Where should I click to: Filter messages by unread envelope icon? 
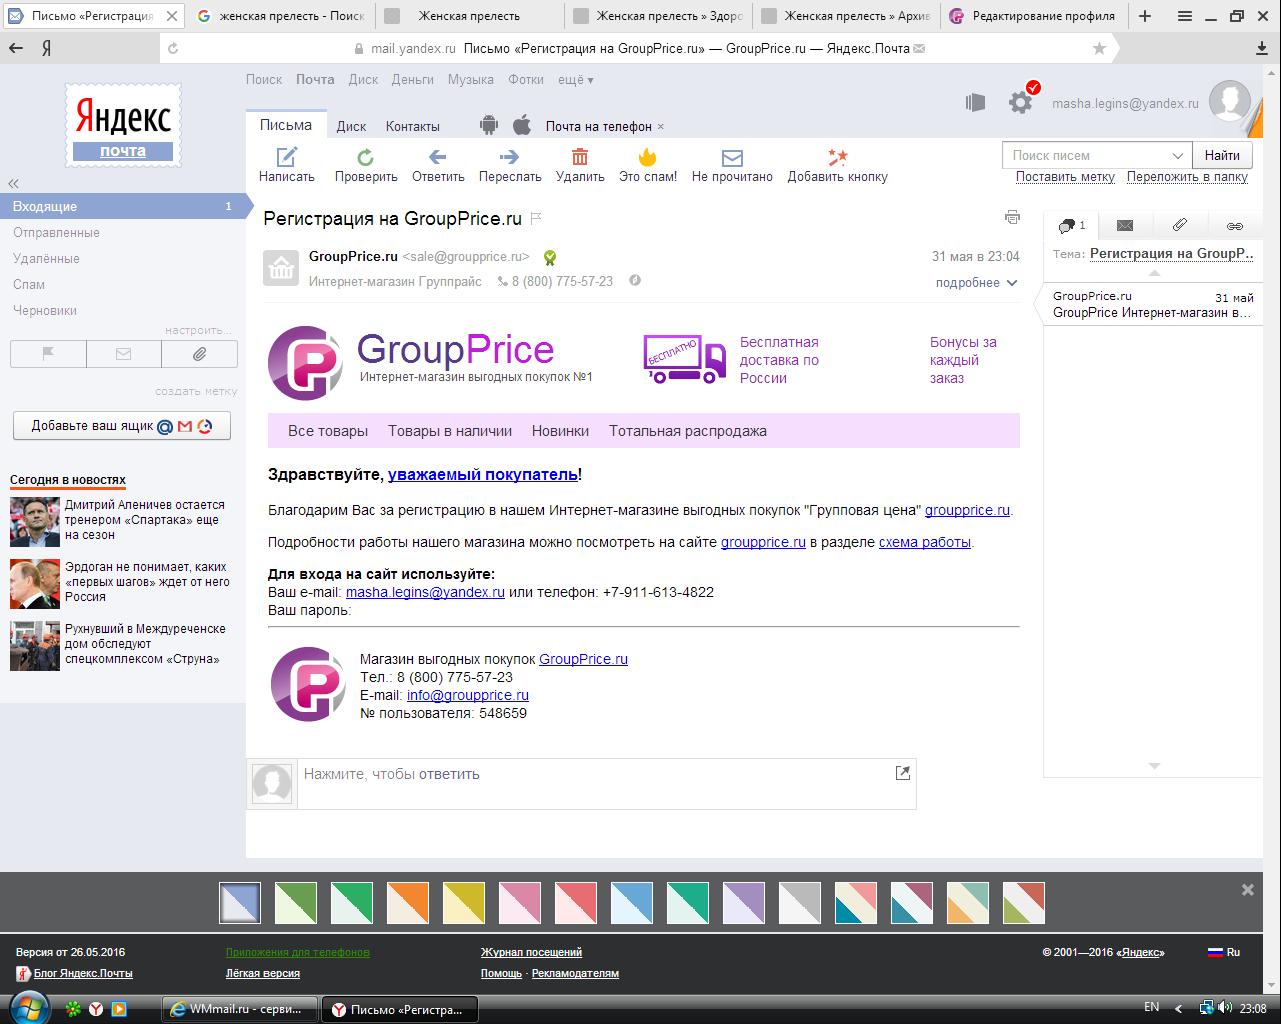[124, 354]
